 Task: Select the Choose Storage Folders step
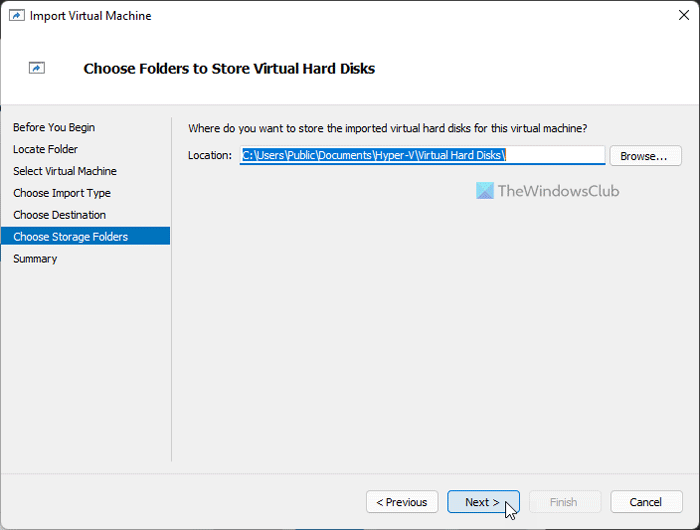click(x=70, y=237)
